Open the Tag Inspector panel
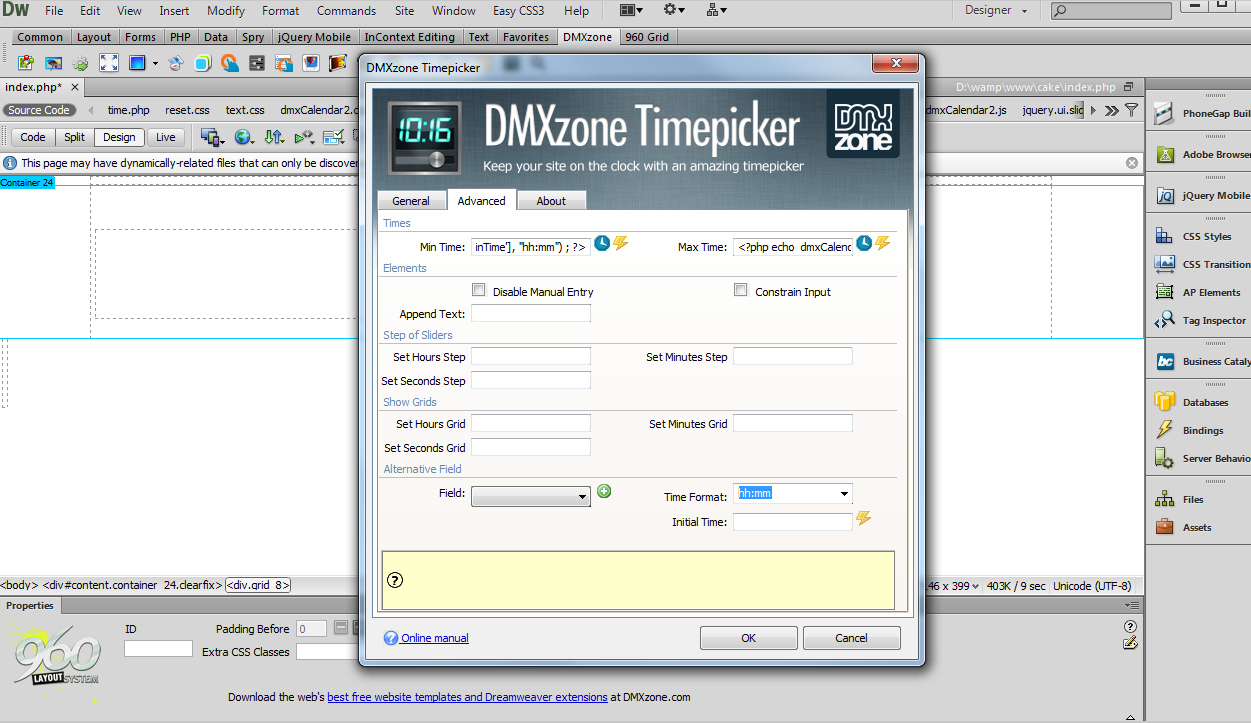Image resolution: width=1251 pixels, height=723 pixels. pos(1200,321)
